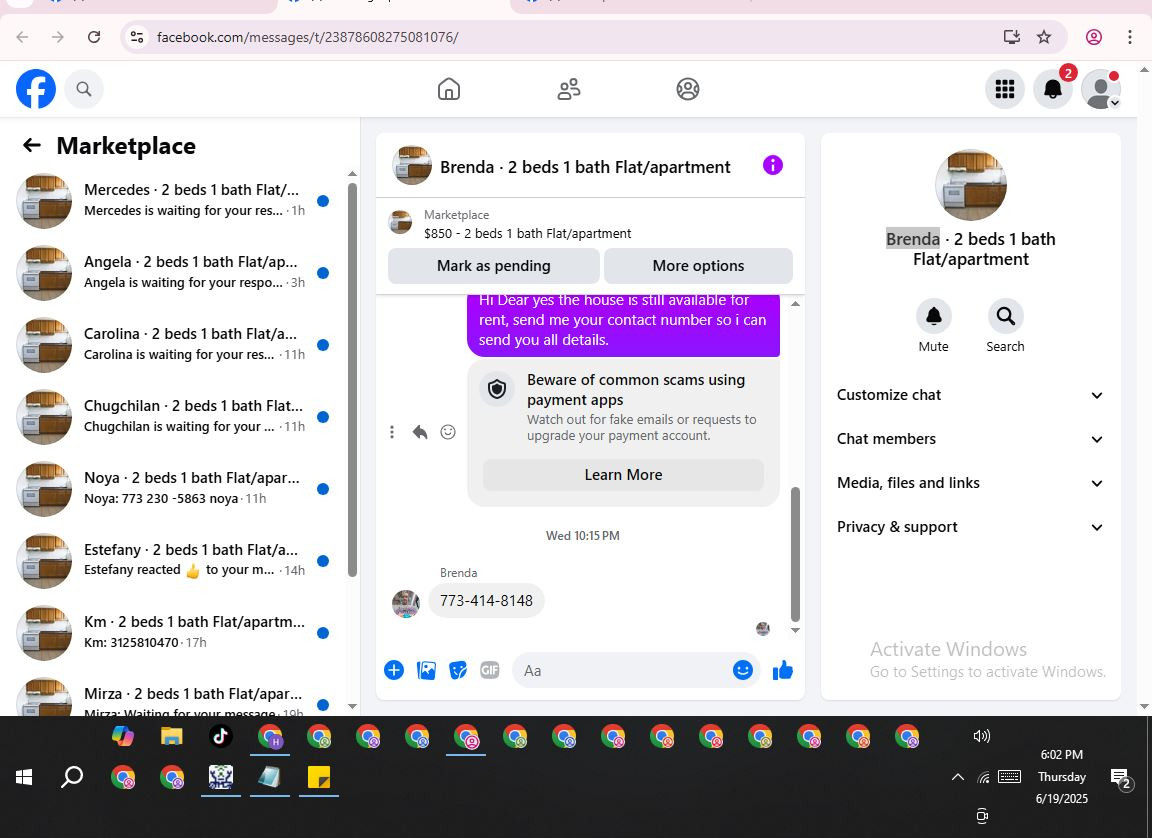The height and width of the screenshot is (838, 1152).
Task: Attach a photo with image icon
Action: point(426,670)
